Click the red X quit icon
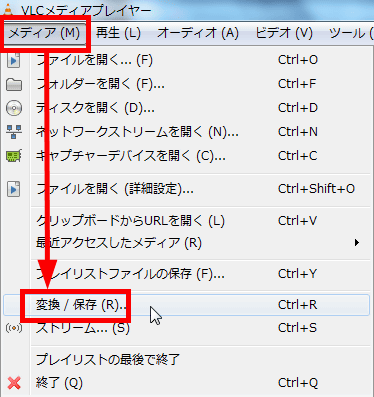 14,383
